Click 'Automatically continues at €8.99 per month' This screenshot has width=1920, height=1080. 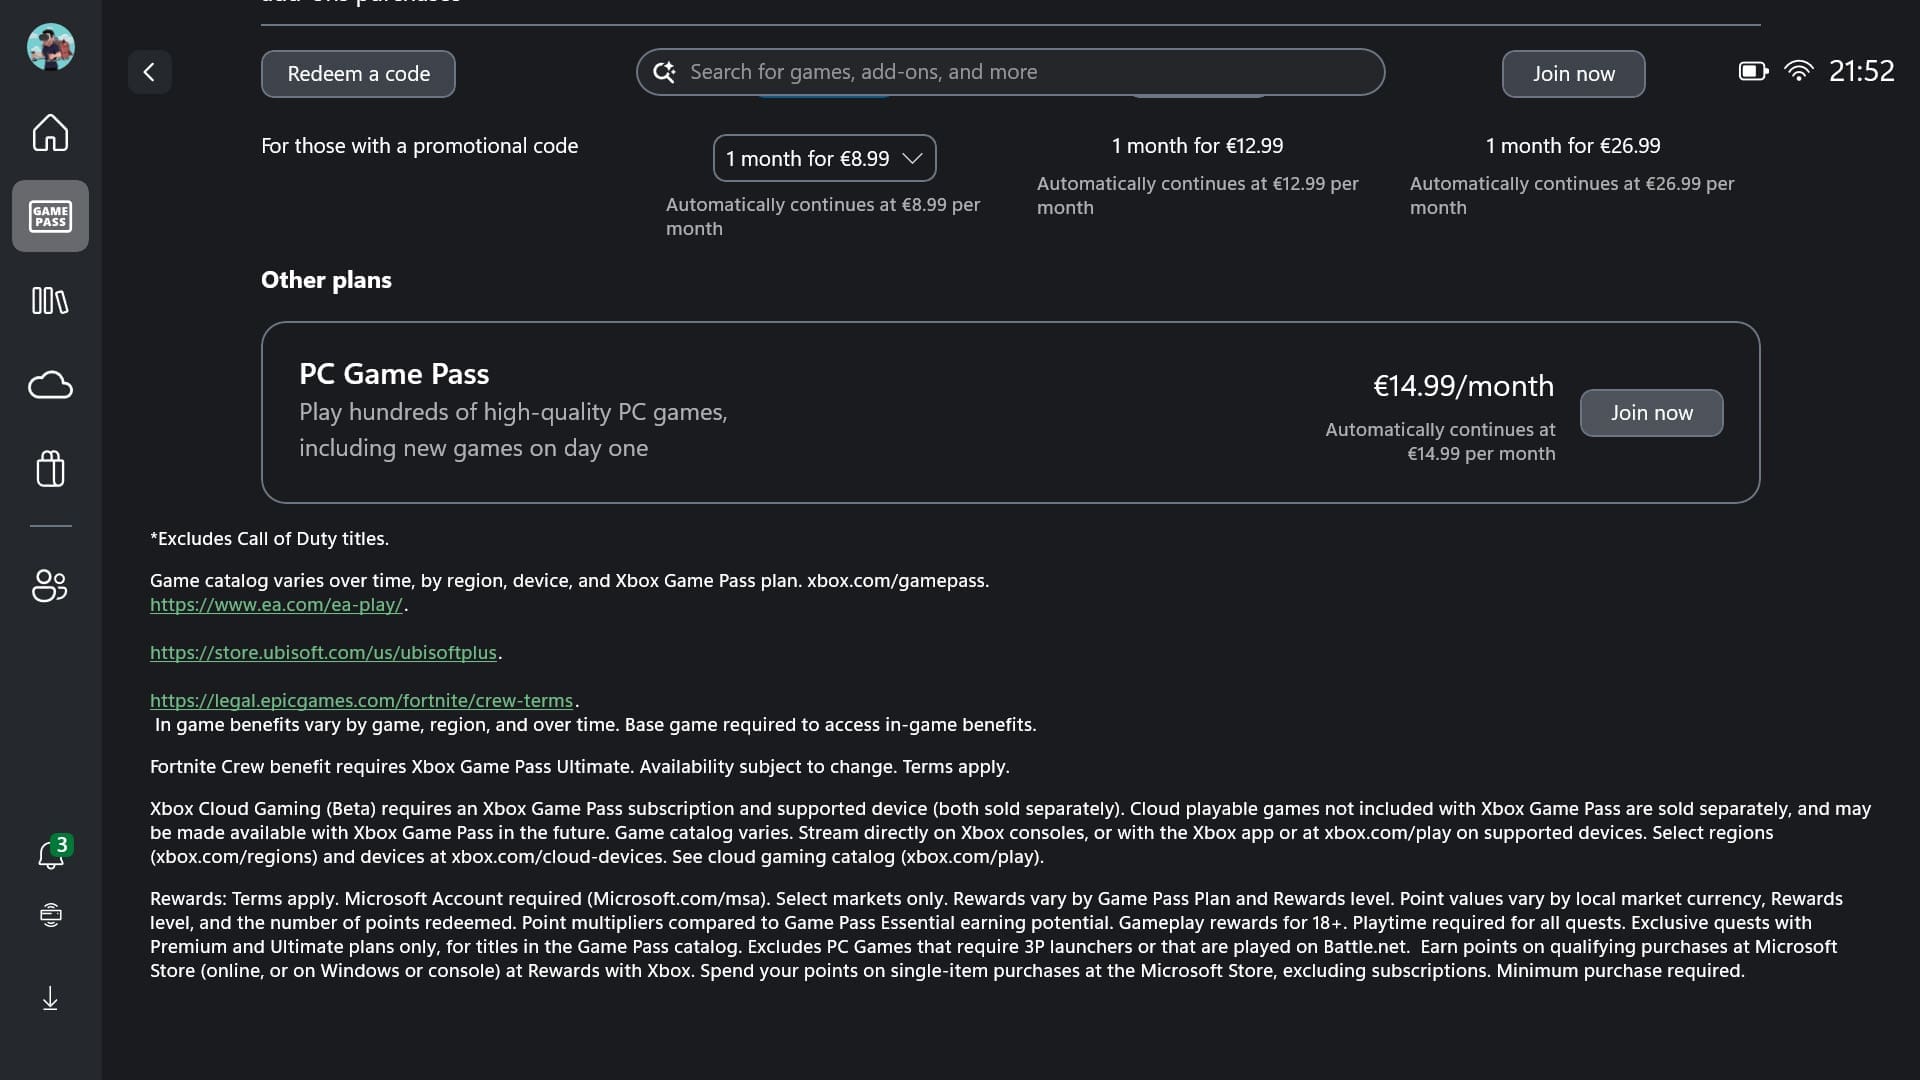coord(823,217)
